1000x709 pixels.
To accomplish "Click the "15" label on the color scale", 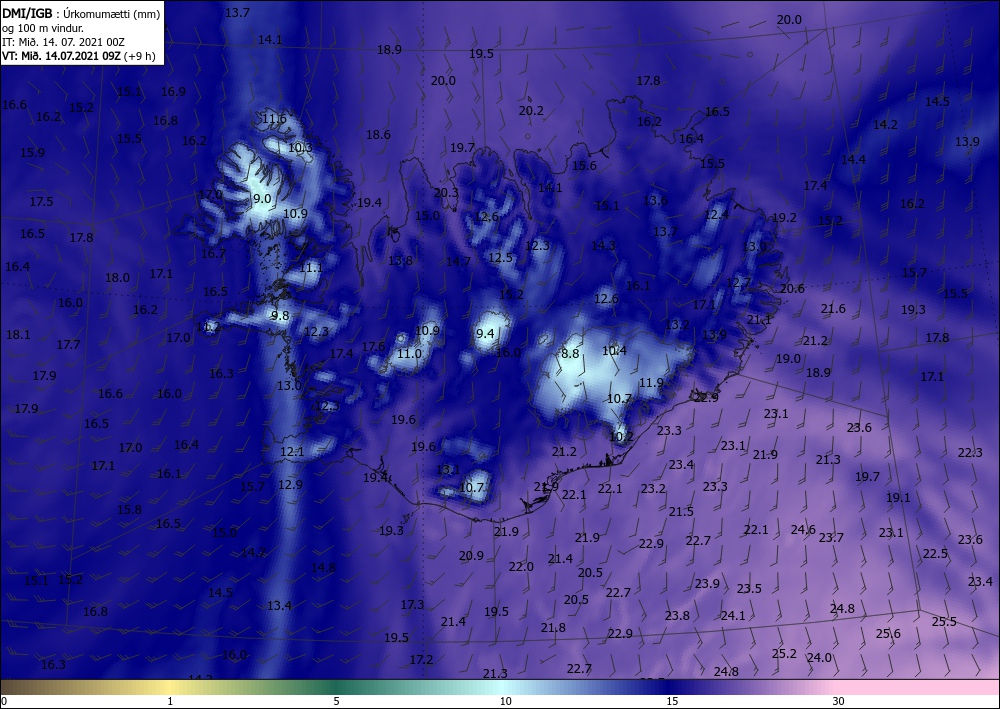I will 672,701.
